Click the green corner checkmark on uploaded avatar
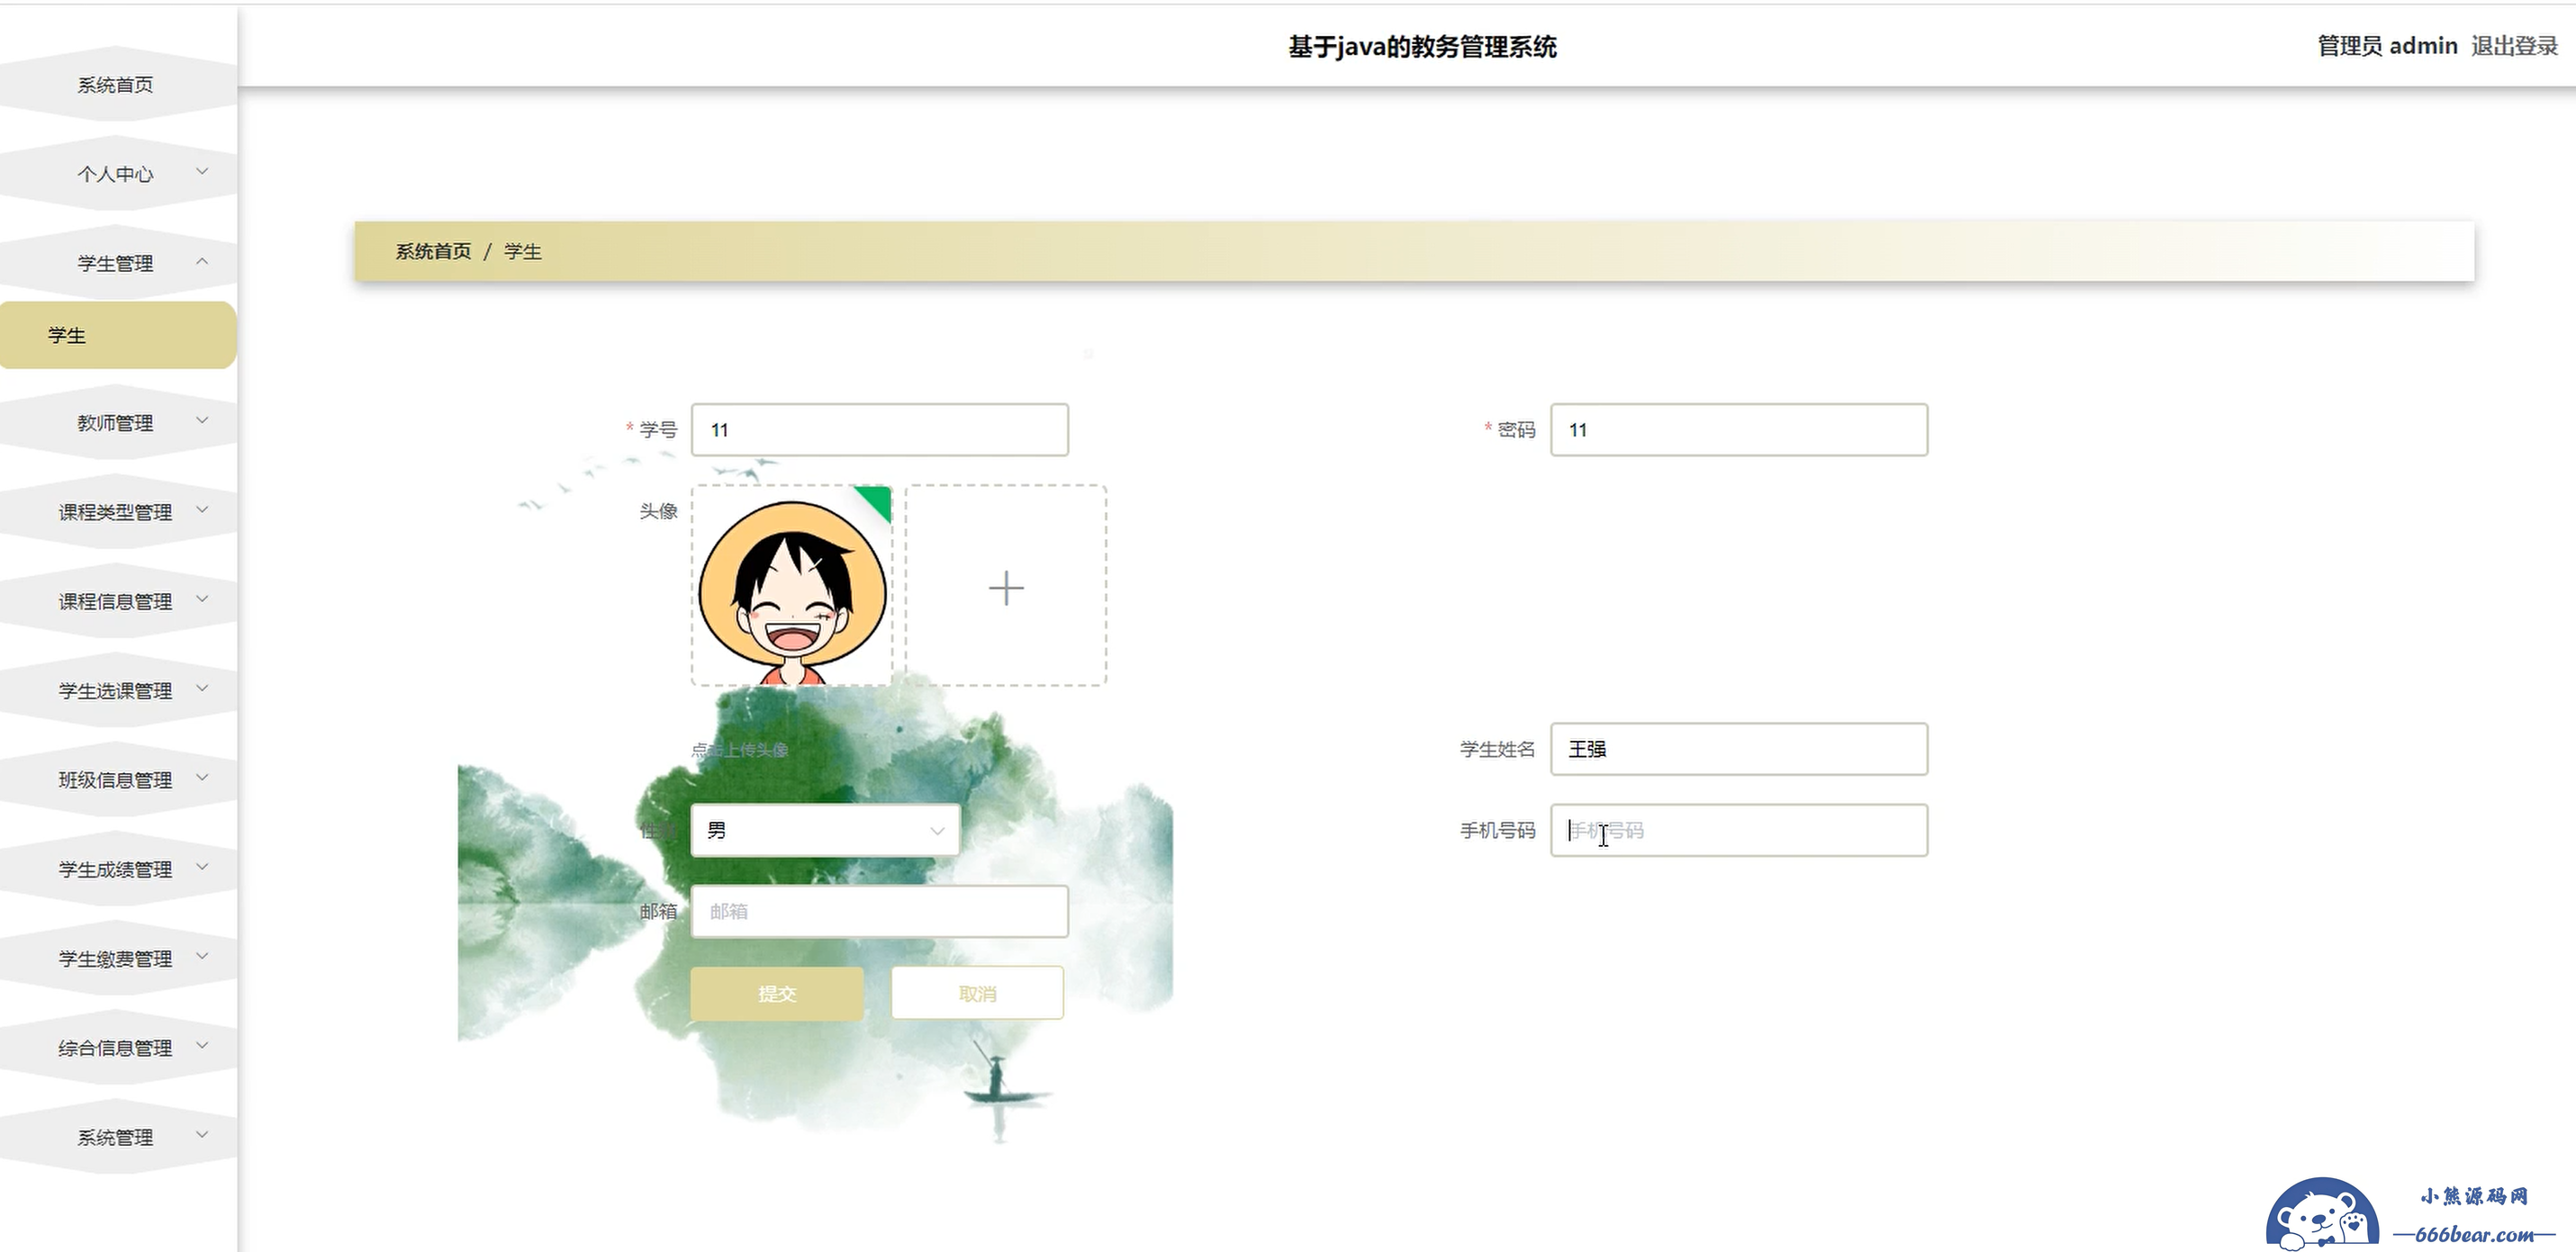Screen dimensions: 2576x1252 [876, 501]
